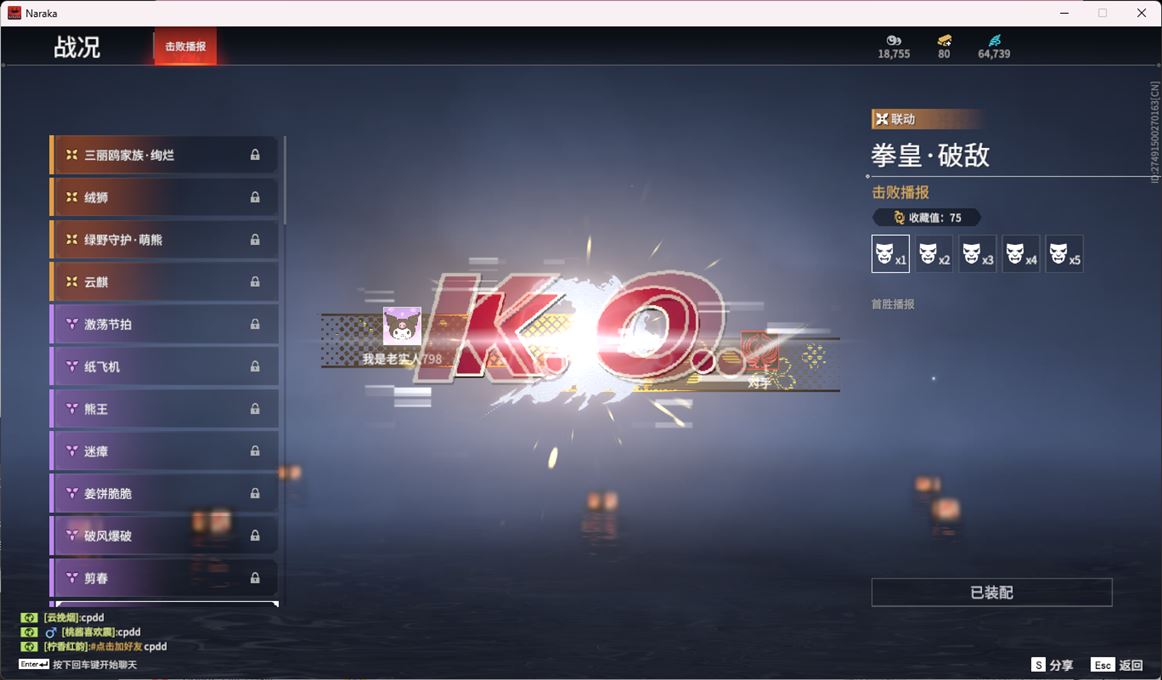This screenshot has width=1162, height=680.
Task: Click the 18,755 currency icon
Action: click(894, 41)
